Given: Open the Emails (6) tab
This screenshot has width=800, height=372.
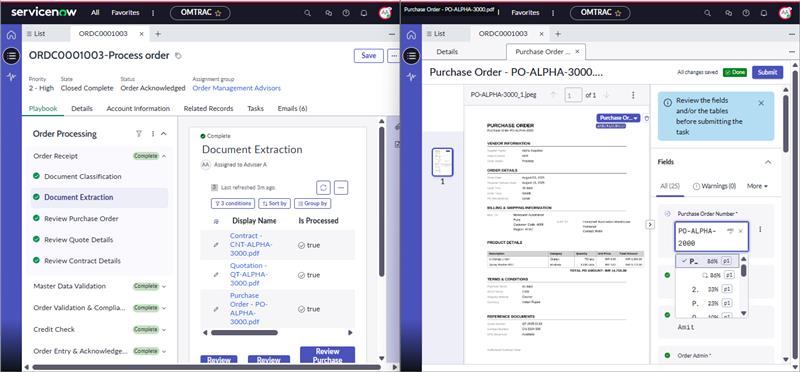Looking at the screenshot, I should tap(292, 109).
